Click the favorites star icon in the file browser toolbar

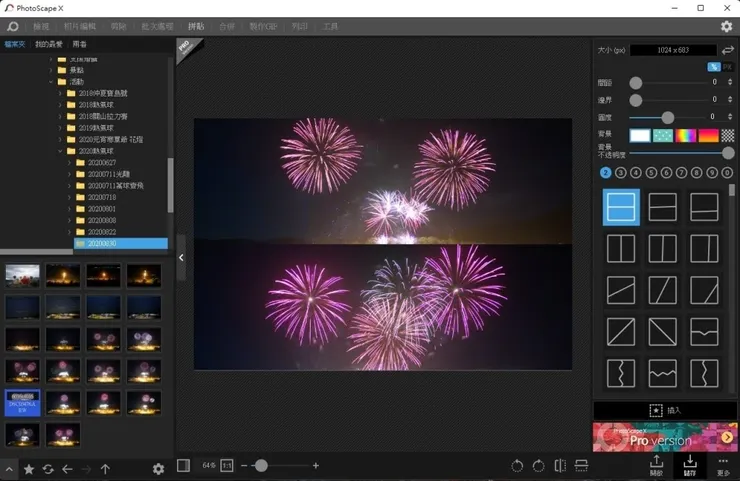tap(29, 469)
